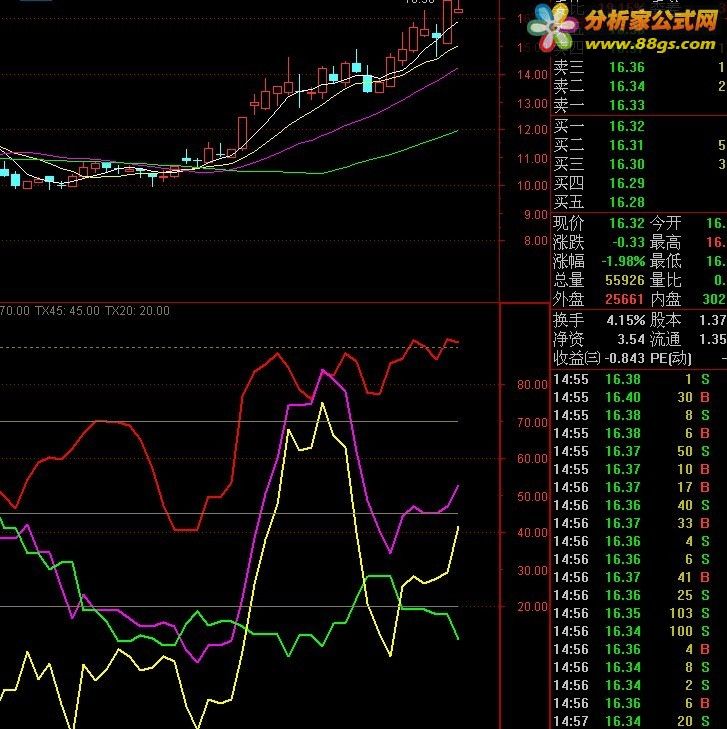Viewport: 727px width, 729px height.
Task: Click the 涨跌 value -0.33
Action: tap(628, 242)
